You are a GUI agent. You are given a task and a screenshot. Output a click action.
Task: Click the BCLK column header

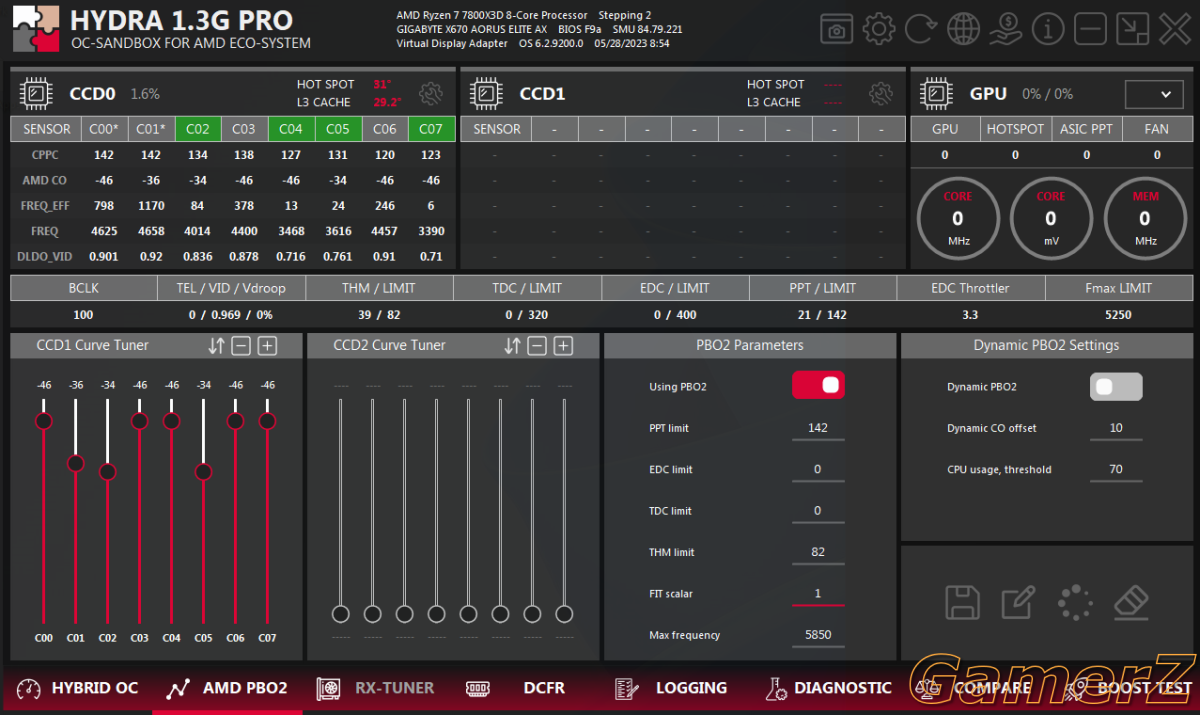[84, 288]
